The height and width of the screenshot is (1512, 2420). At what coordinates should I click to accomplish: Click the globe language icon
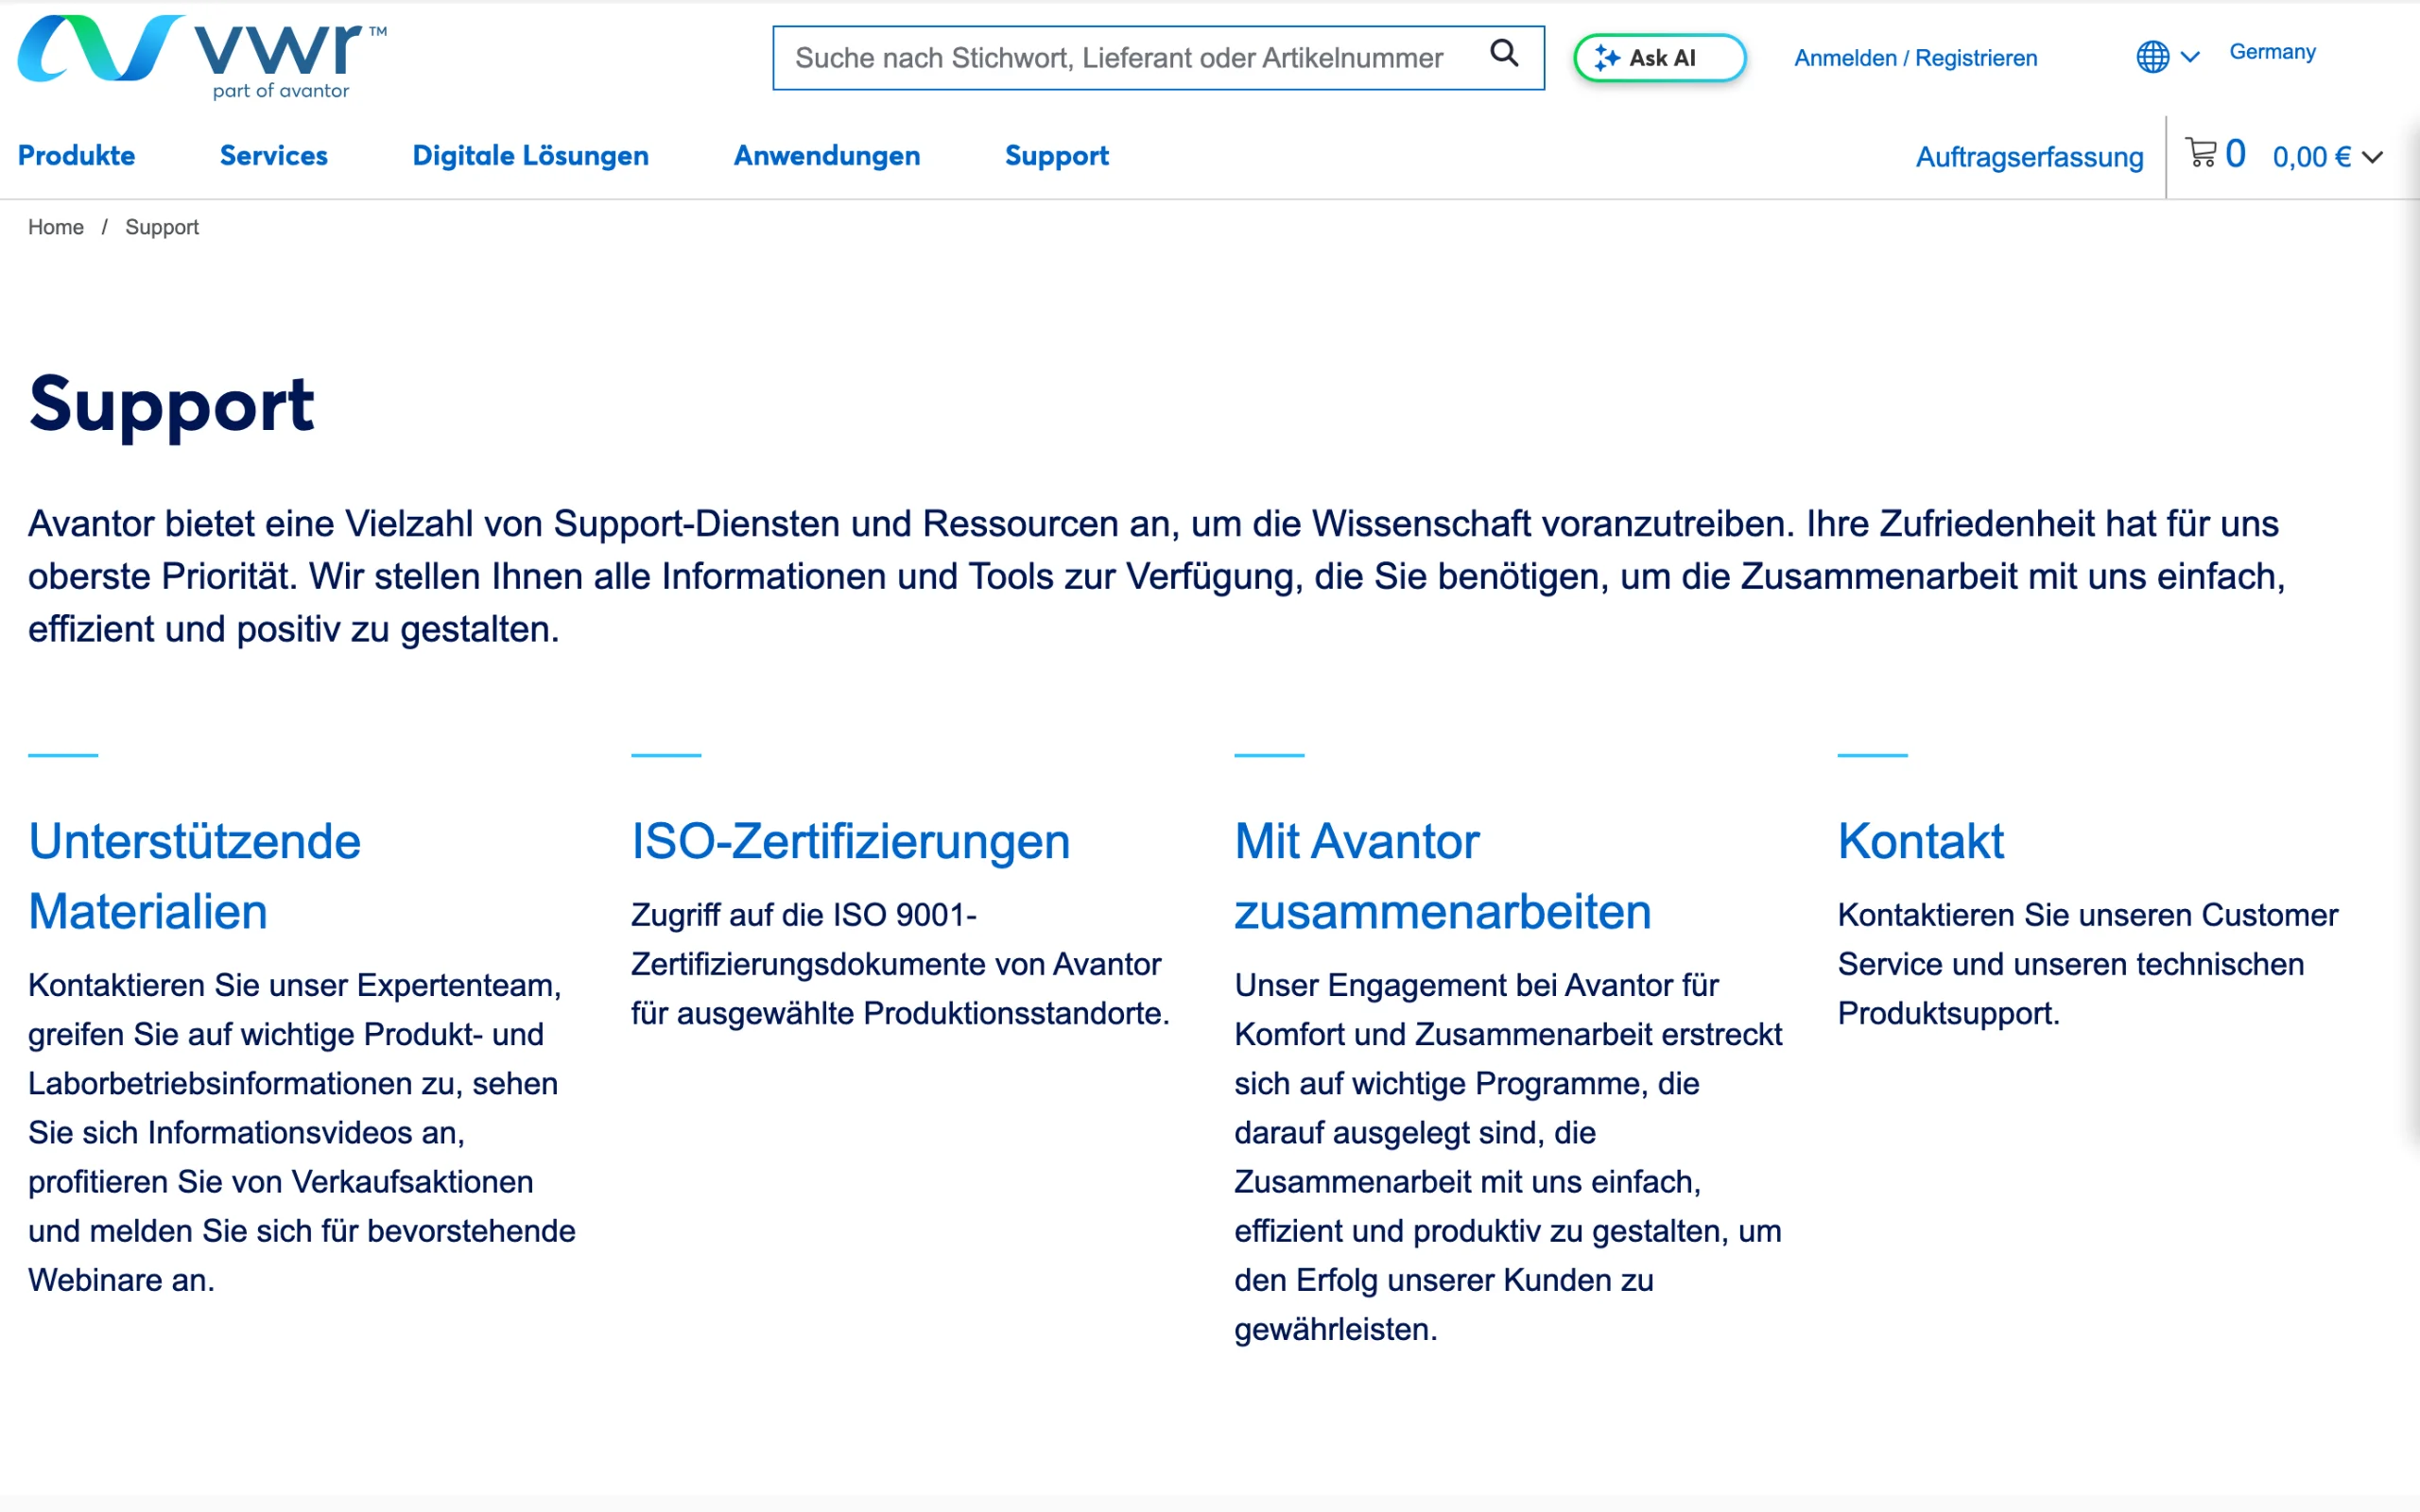tap(2152, 57)
